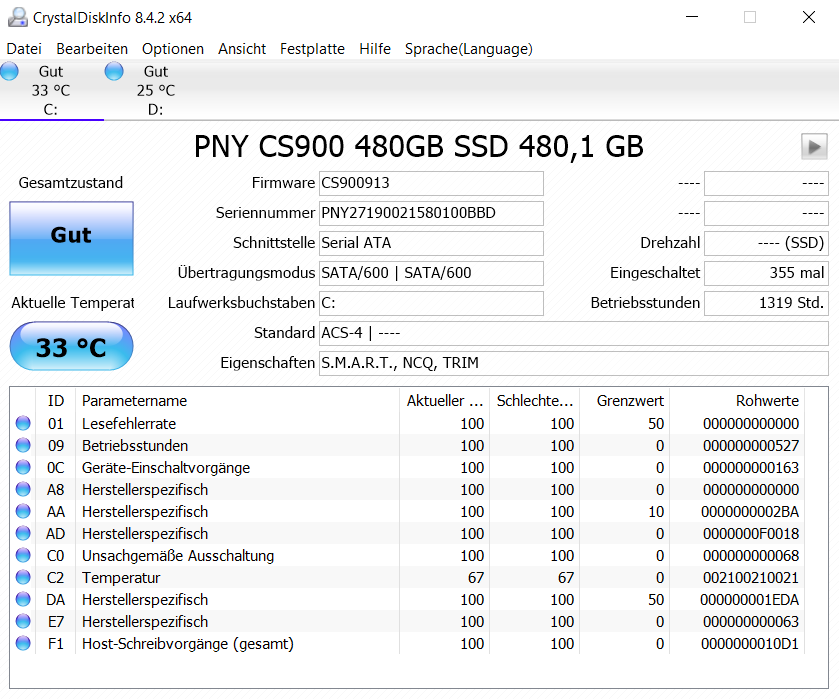Click the blue status dot beside Lesefehlerrate
Image resolution: width=839 pixels, height=699 pixels.
(22, 423)
